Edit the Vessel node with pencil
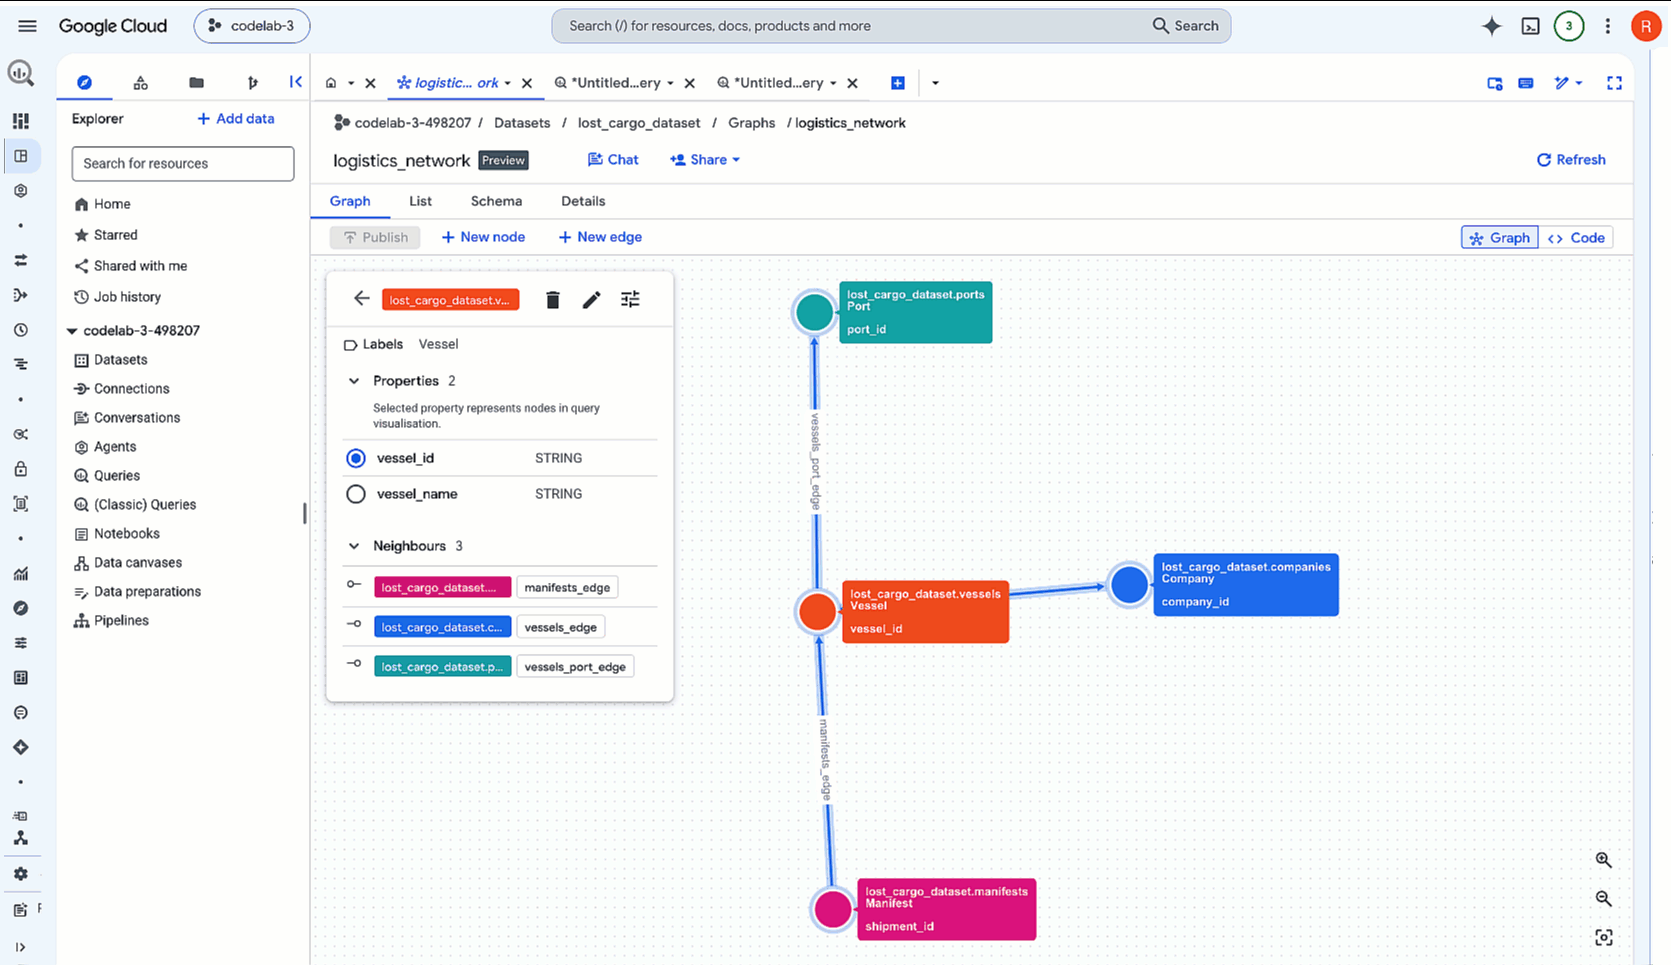 tap(592, 300)
